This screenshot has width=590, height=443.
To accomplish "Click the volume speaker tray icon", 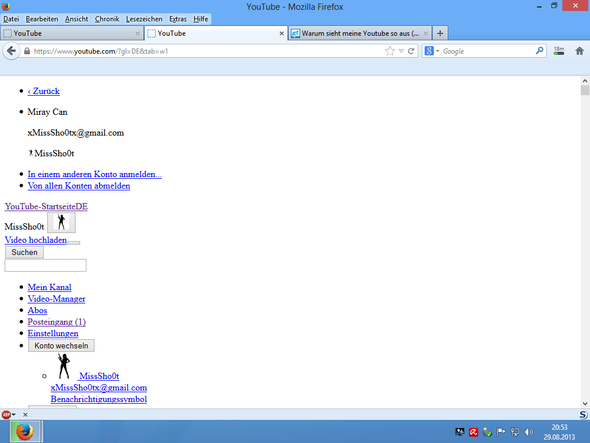I will coord(529,432).
